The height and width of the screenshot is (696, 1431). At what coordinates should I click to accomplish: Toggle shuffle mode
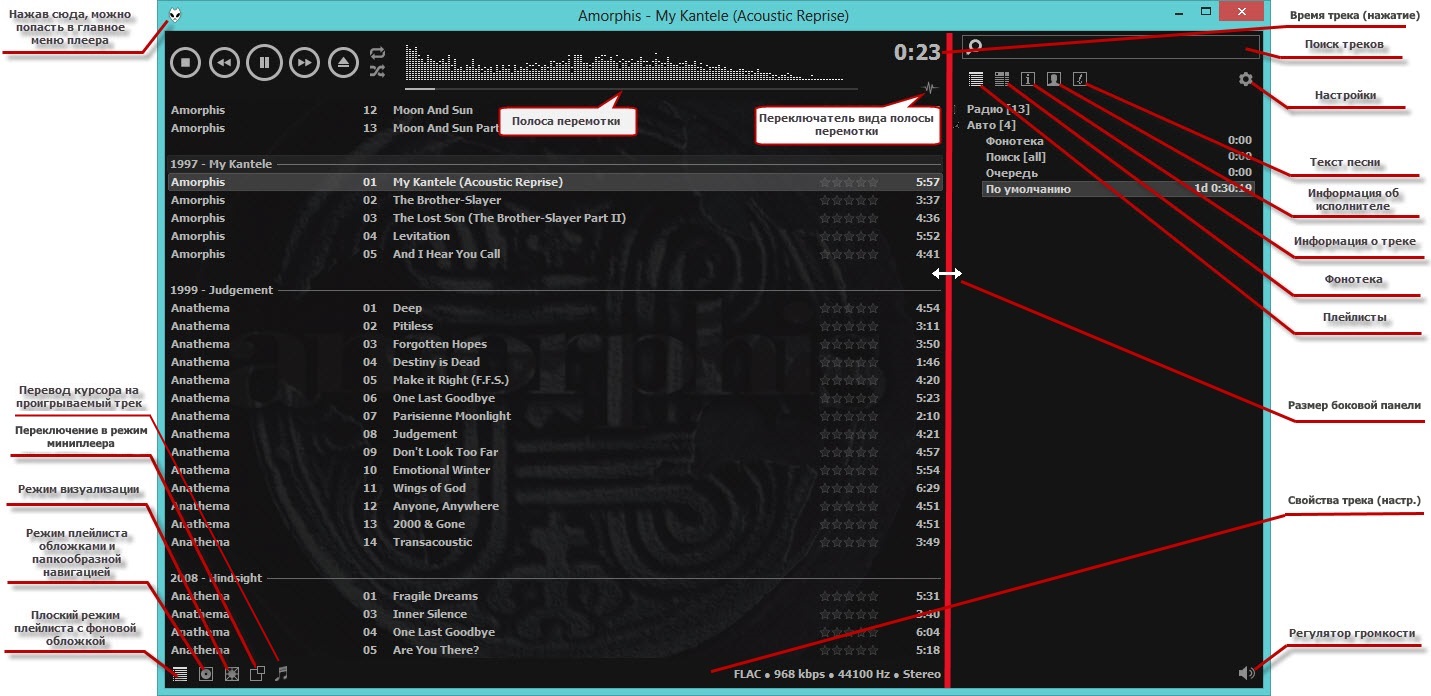[377, 71]
